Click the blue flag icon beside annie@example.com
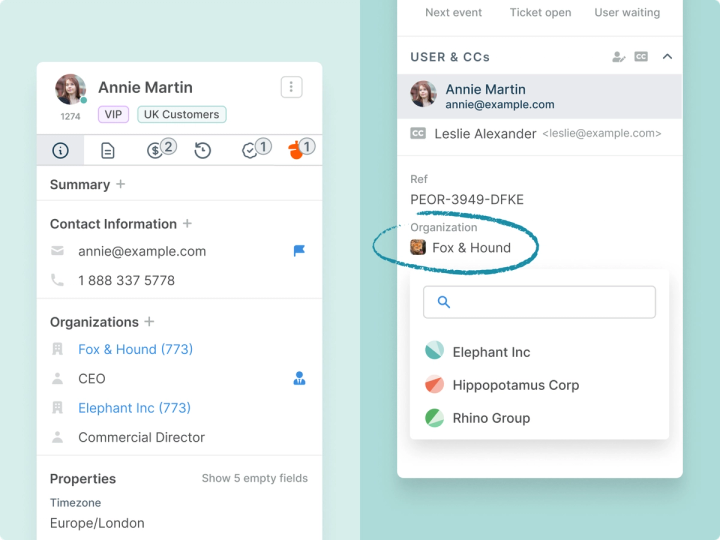 pyautogui.click(x=299, y=251)
